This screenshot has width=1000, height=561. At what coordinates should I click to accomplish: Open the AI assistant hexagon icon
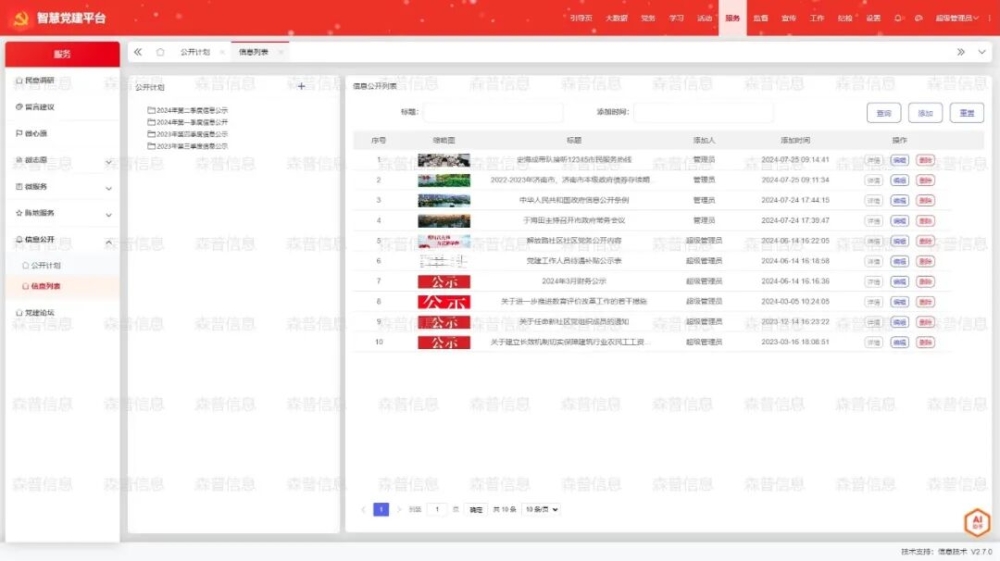[x=976, y=522]
